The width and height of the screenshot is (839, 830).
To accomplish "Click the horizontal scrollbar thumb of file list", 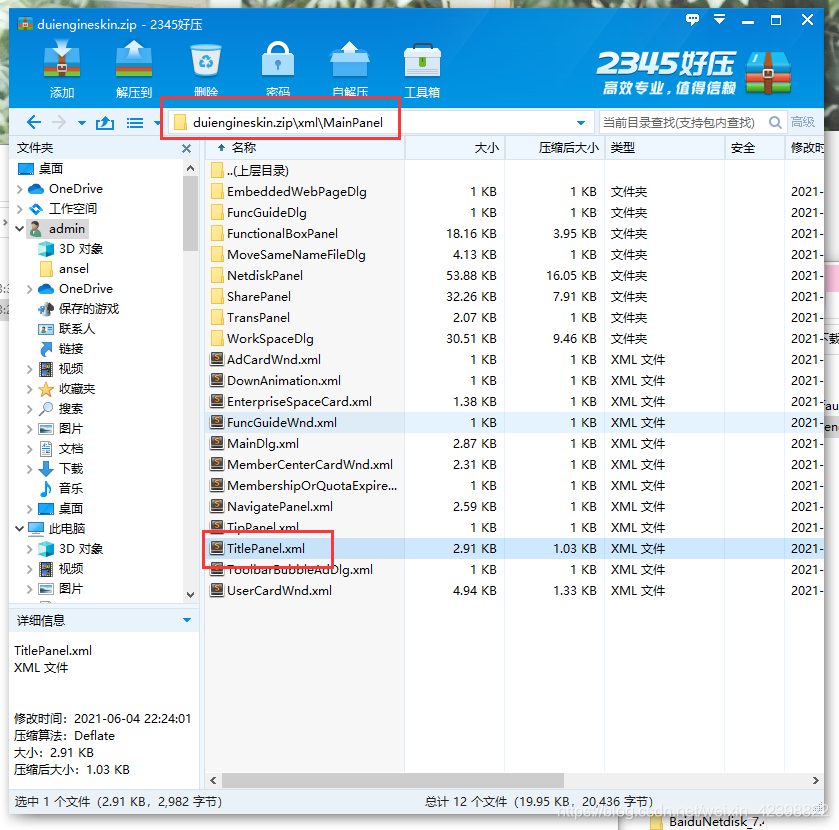I will point(393,780).
